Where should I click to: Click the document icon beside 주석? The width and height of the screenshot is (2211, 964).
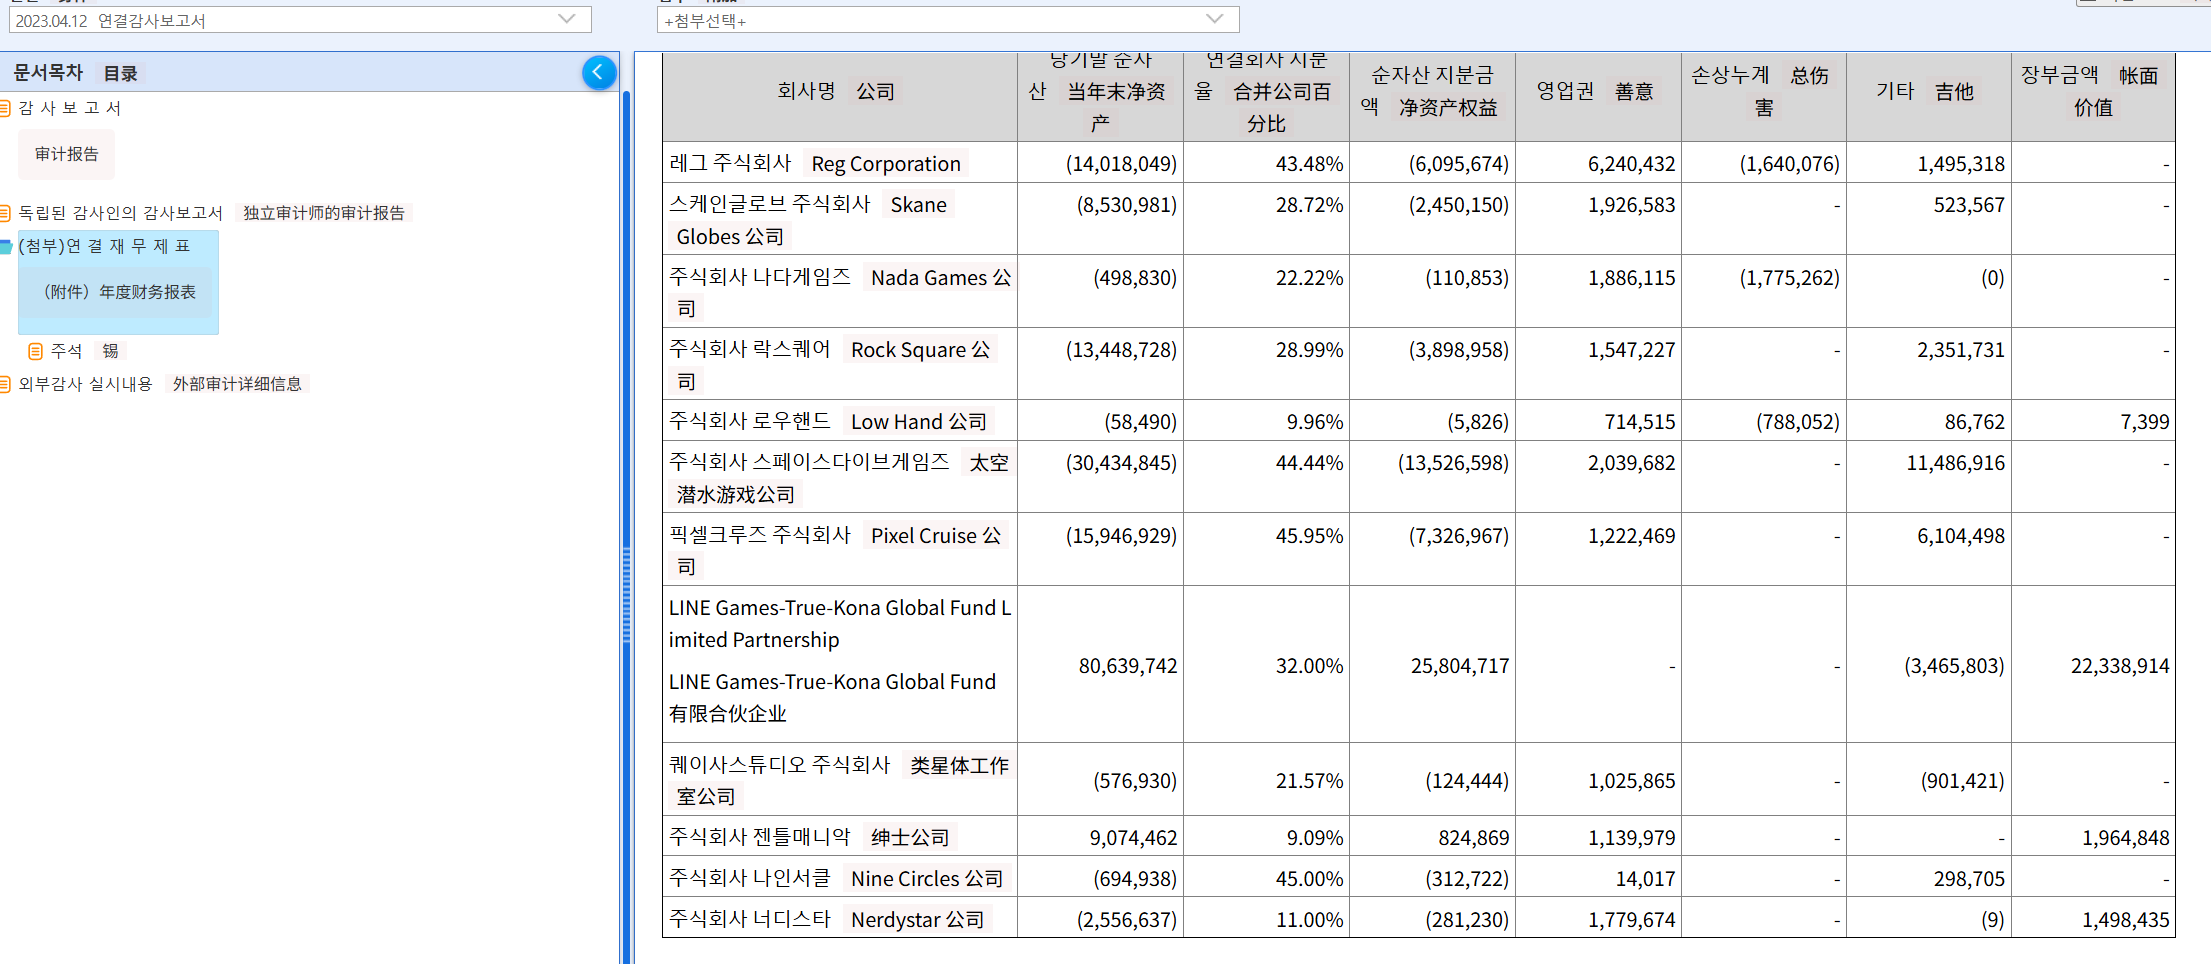[35, 351]
